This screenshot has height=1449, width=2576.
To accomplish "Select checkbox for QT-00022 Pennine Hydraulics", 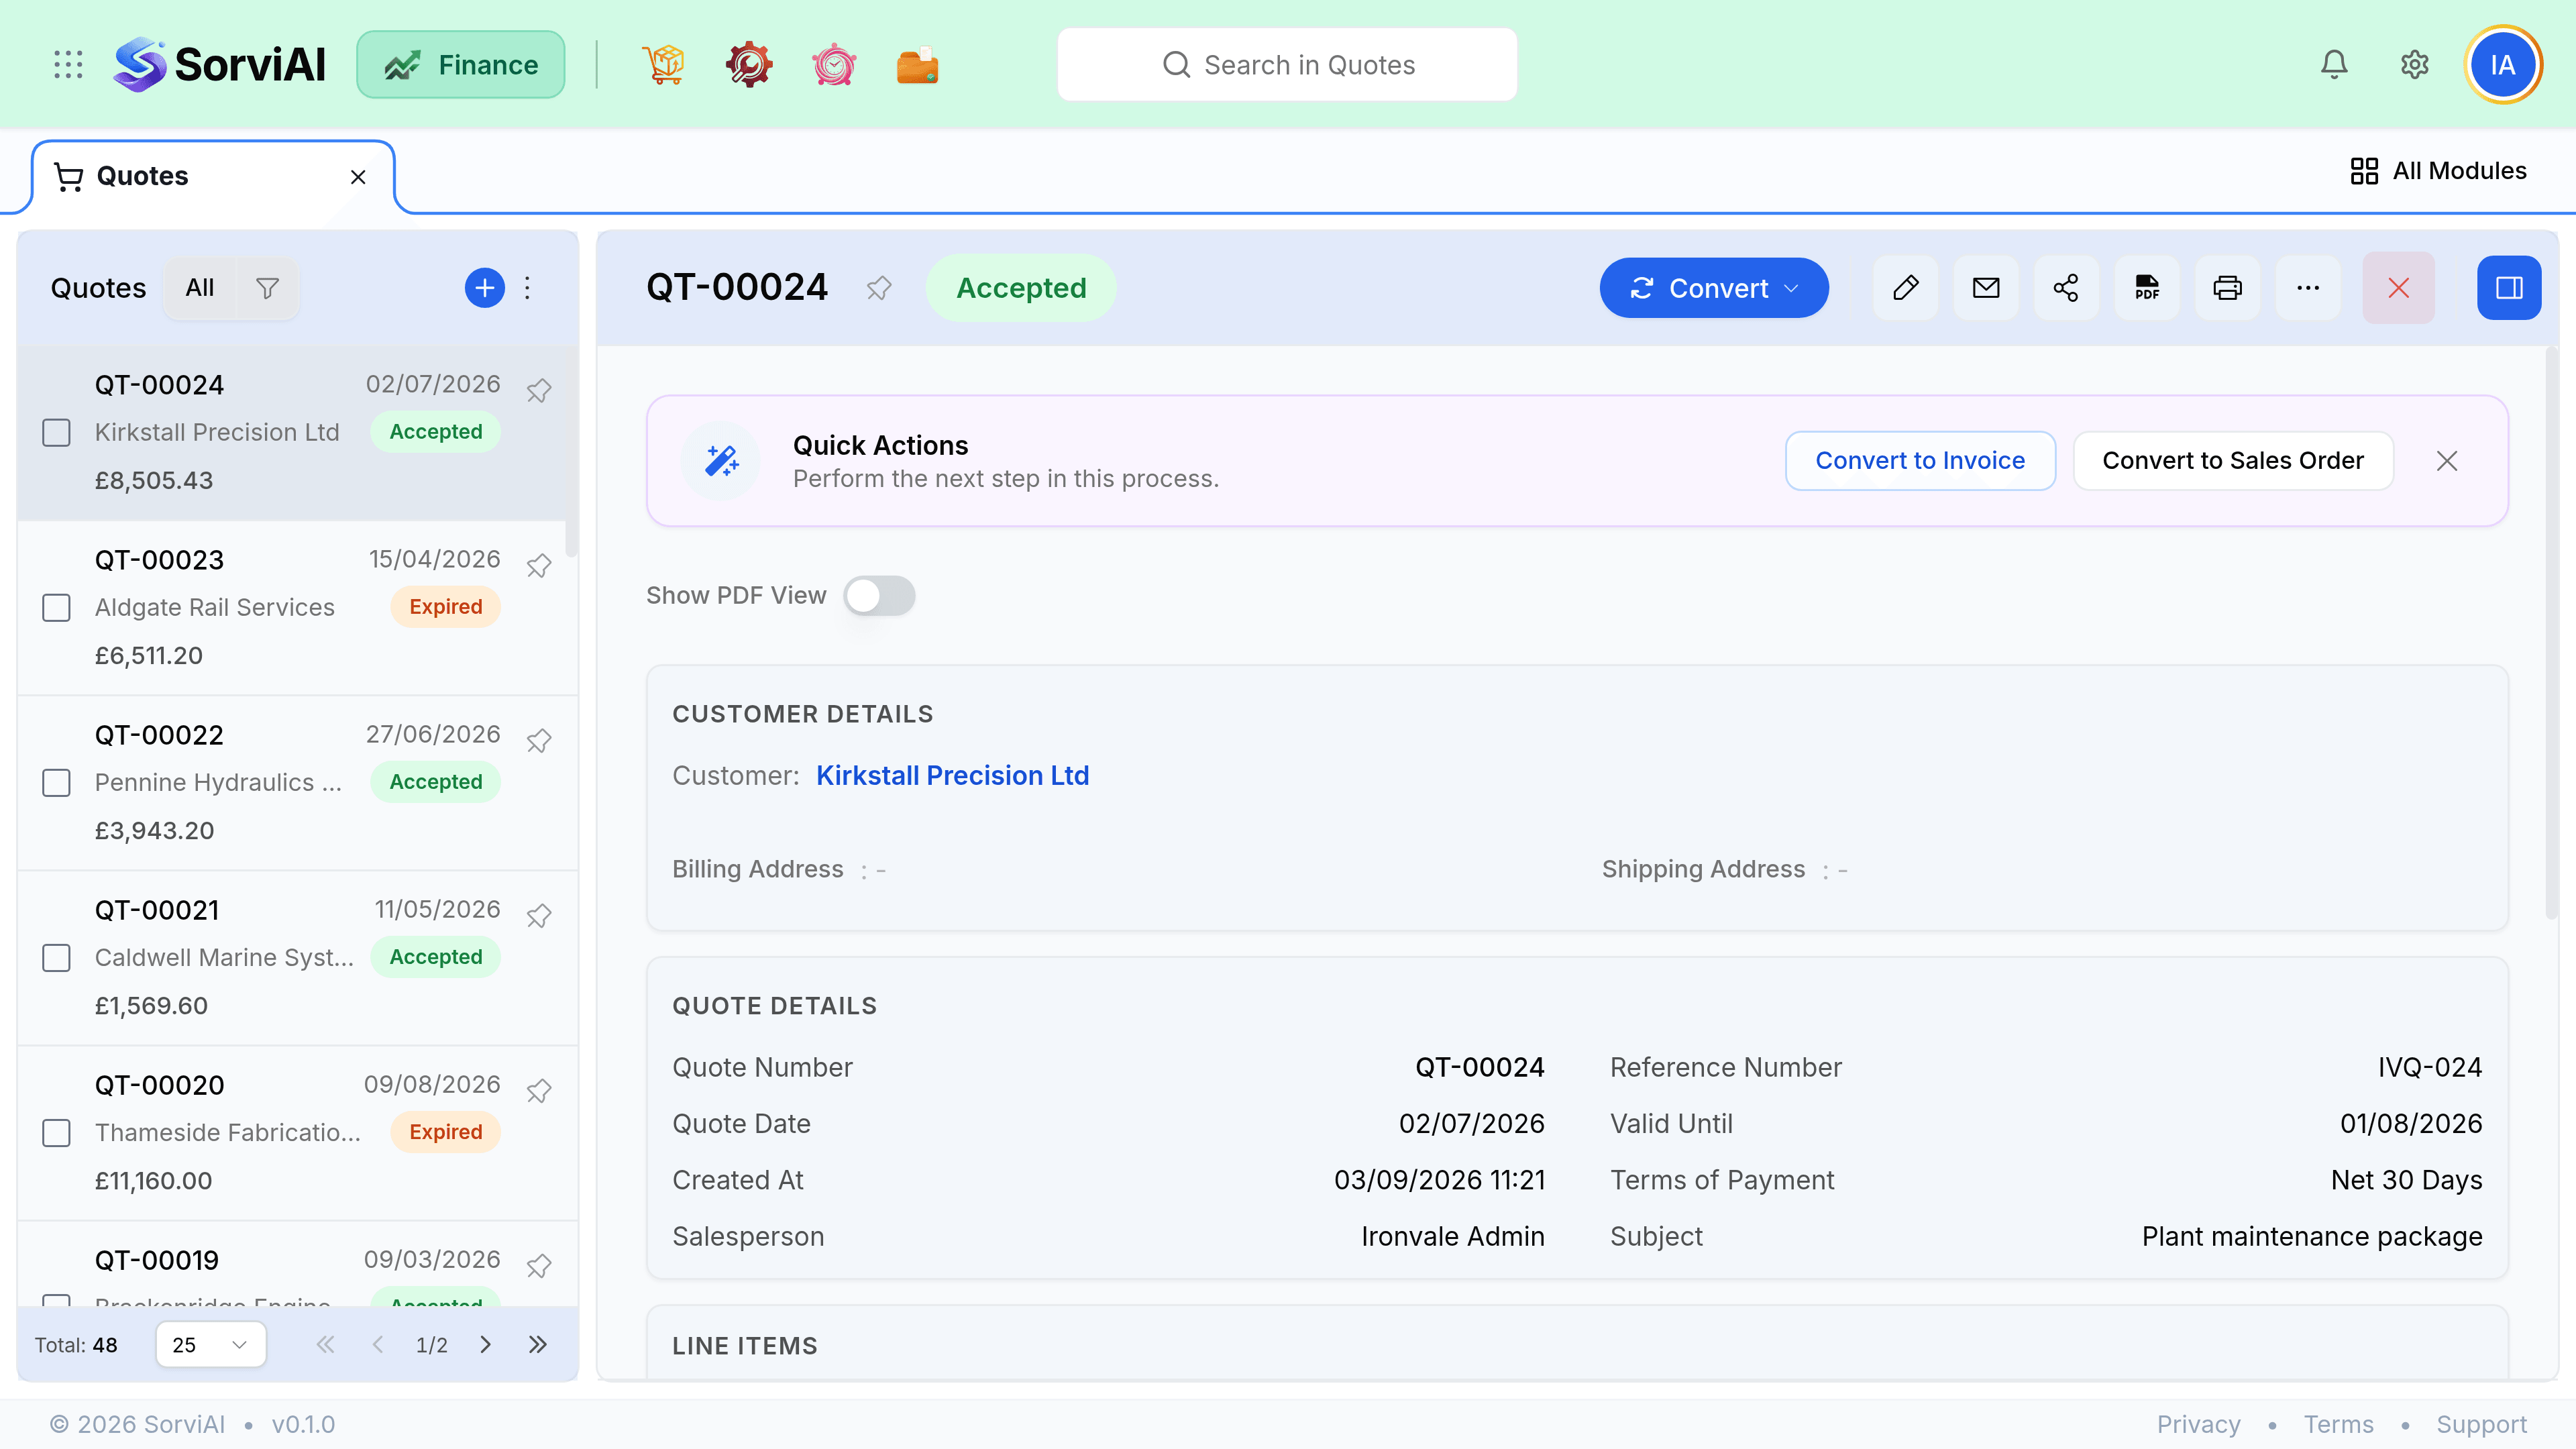I will point(56,783).
